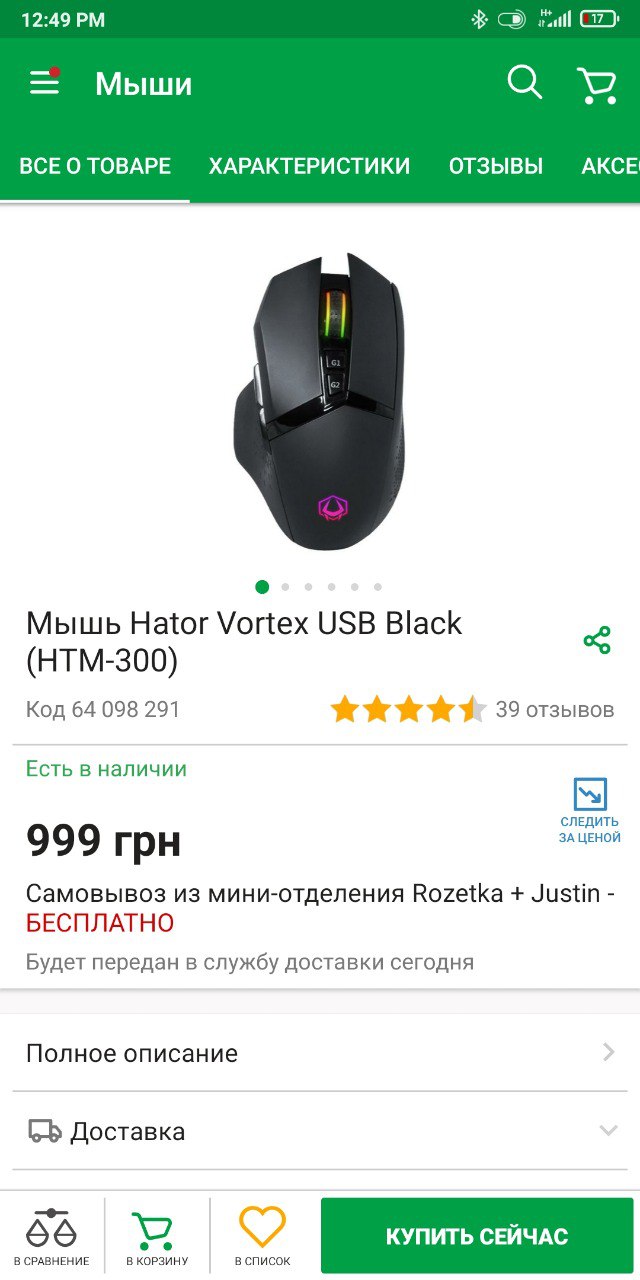
Task: Select the second image carousel dot
Action: (286, 587)
